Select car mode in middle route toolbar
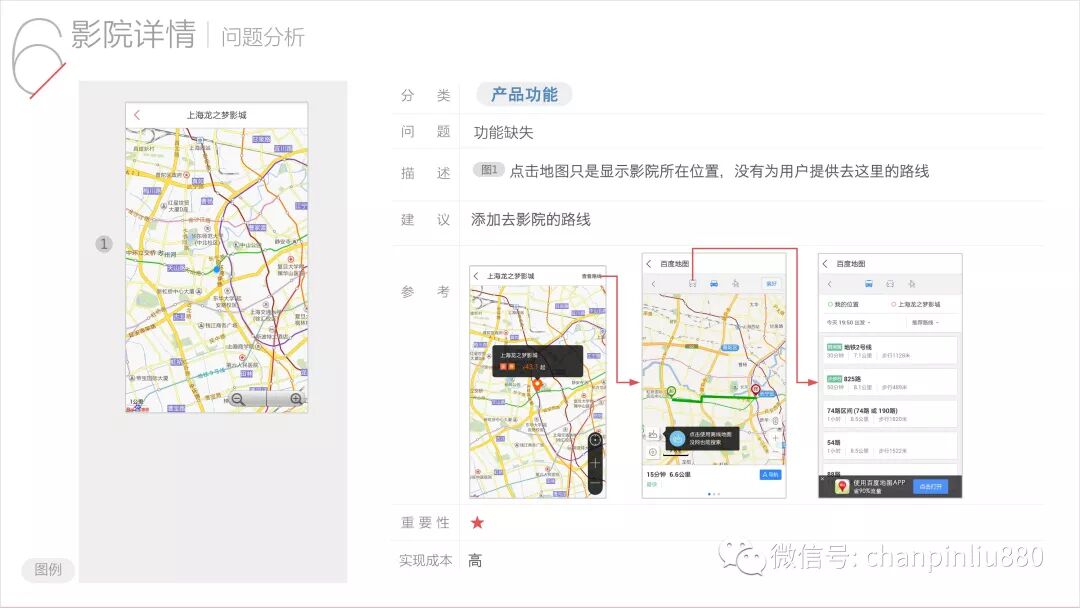The image size is (1080, 608). tap(714, 284)
